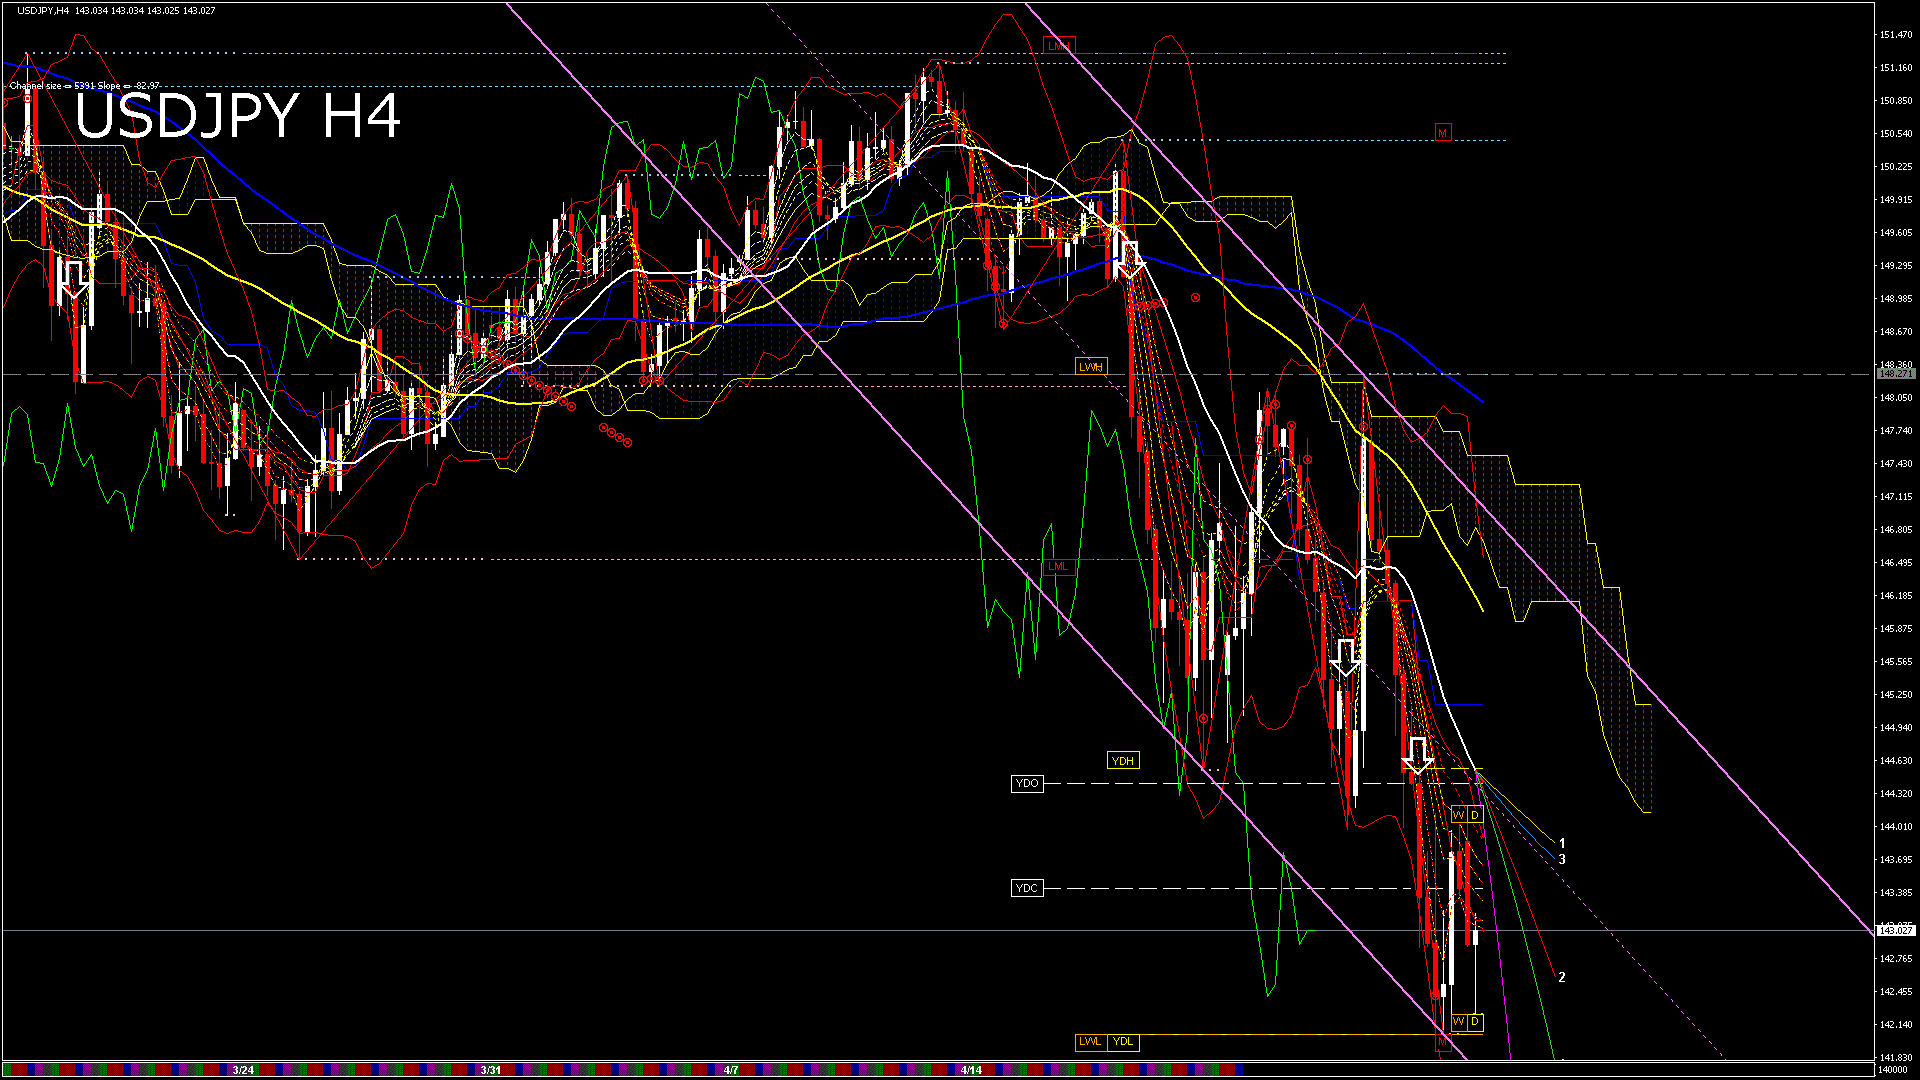This screenshot has height=1080, width=1920.
Task: Click the 4/7 date label on time axis
Action: point(731,1070)
